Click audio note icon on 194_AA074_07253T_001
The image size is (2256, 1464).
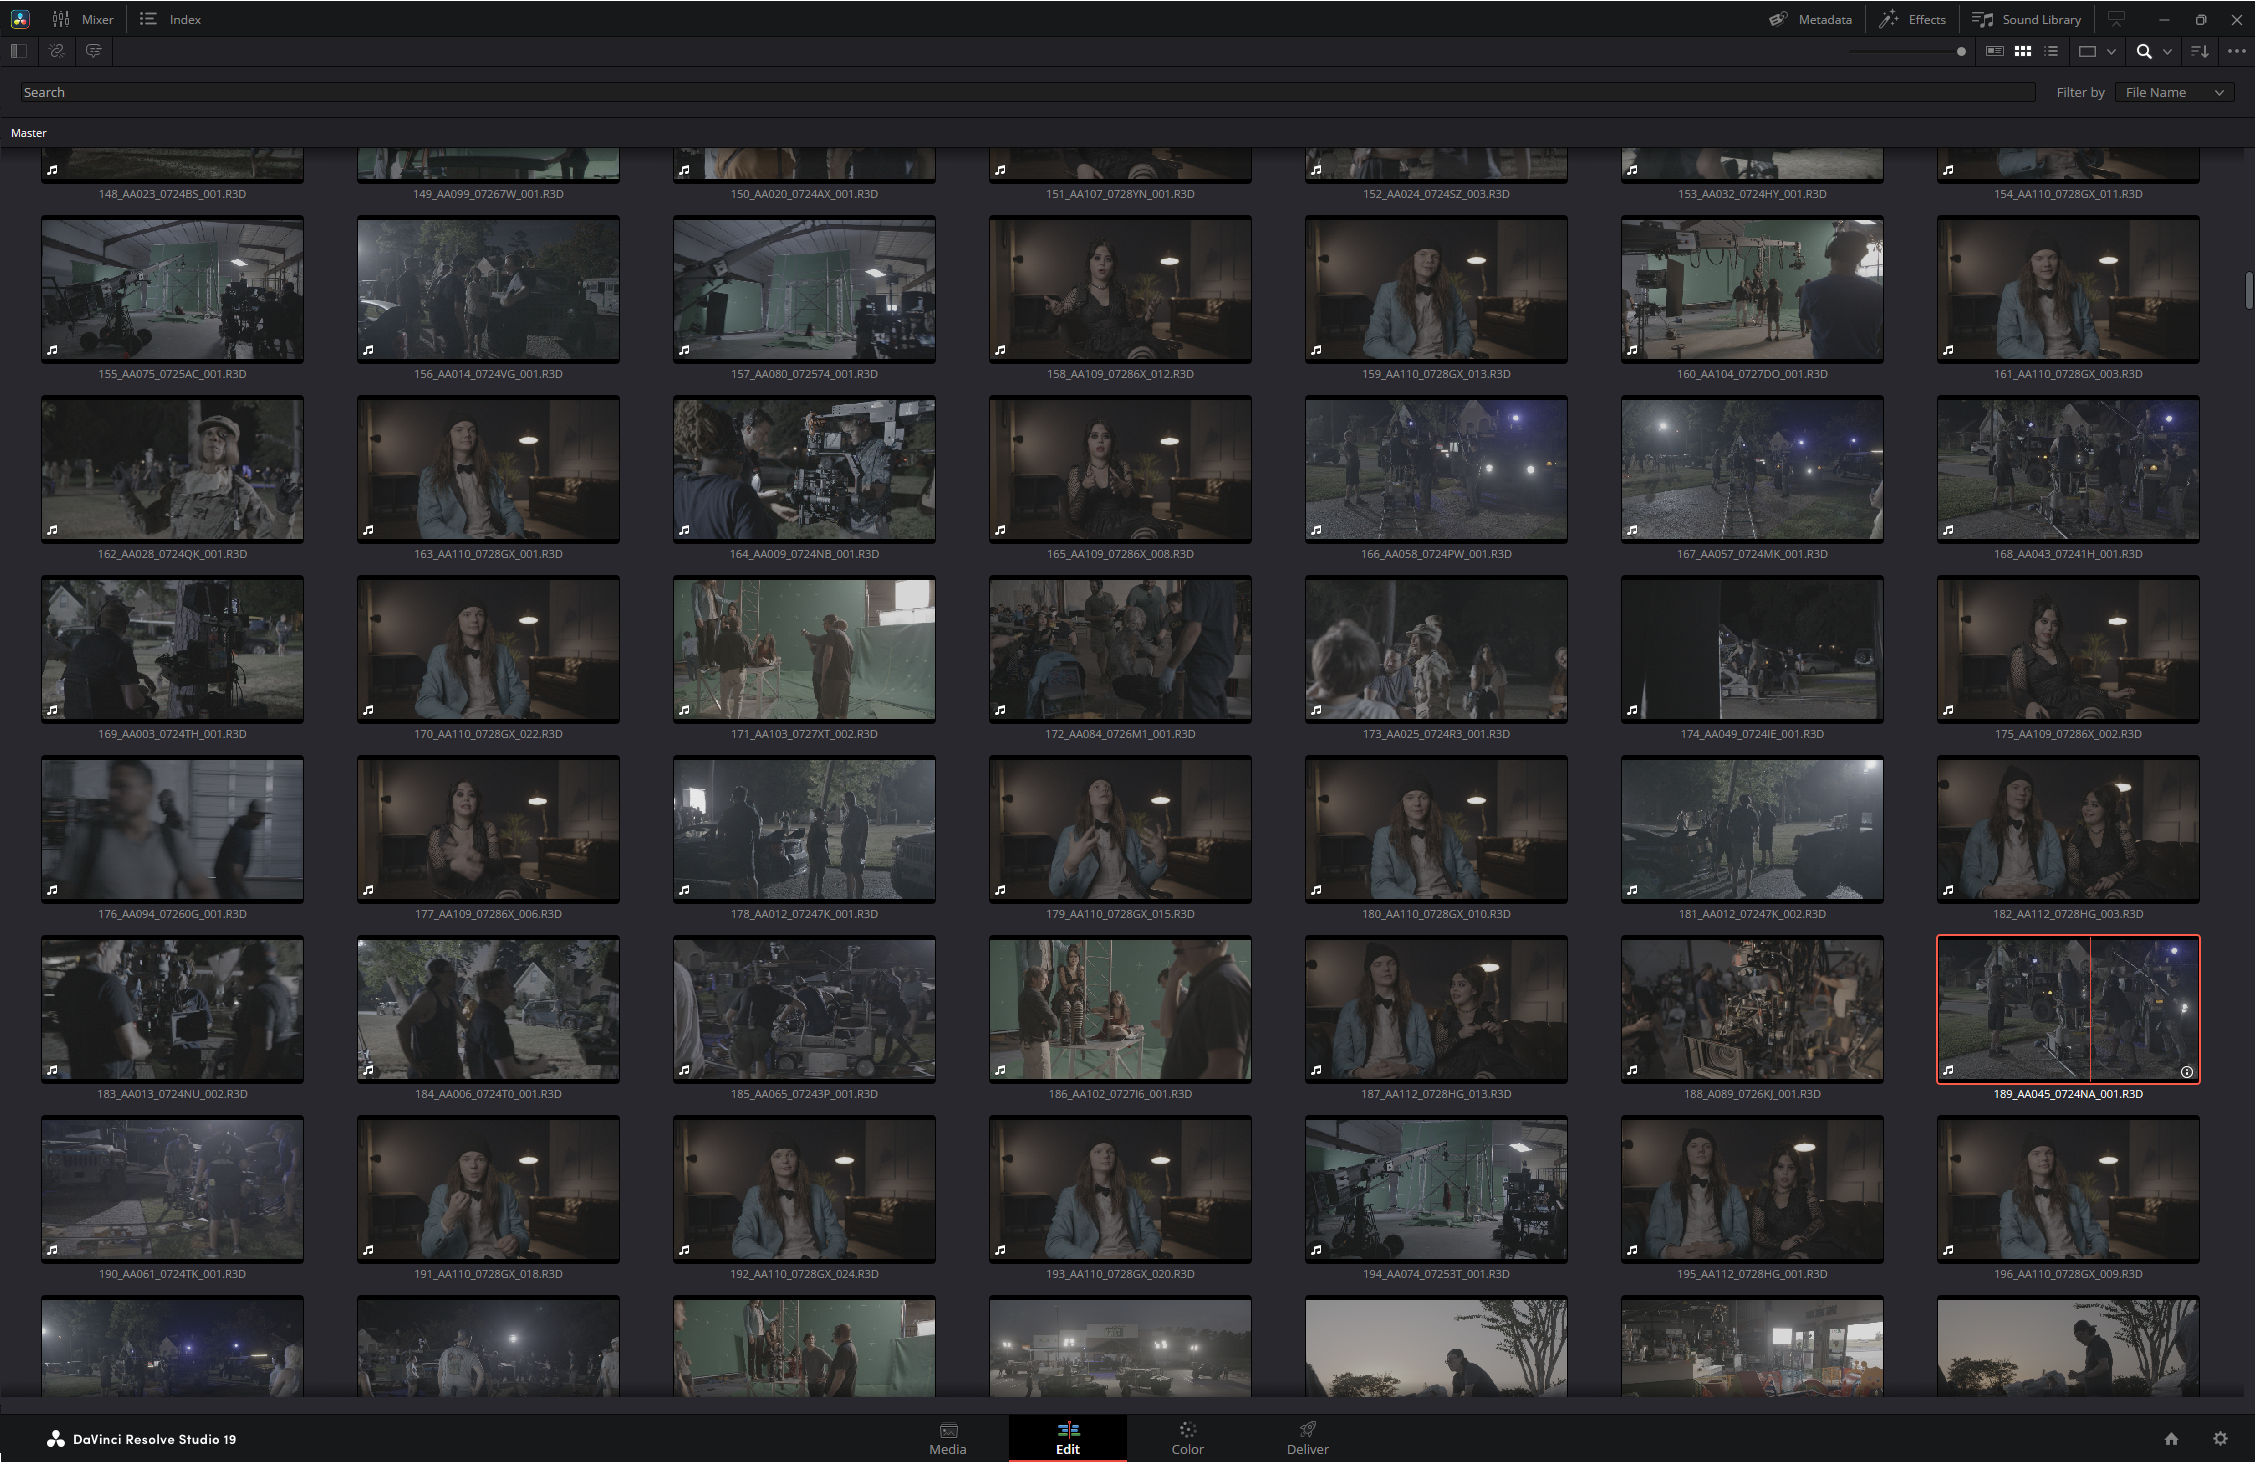(1316, 1250)
